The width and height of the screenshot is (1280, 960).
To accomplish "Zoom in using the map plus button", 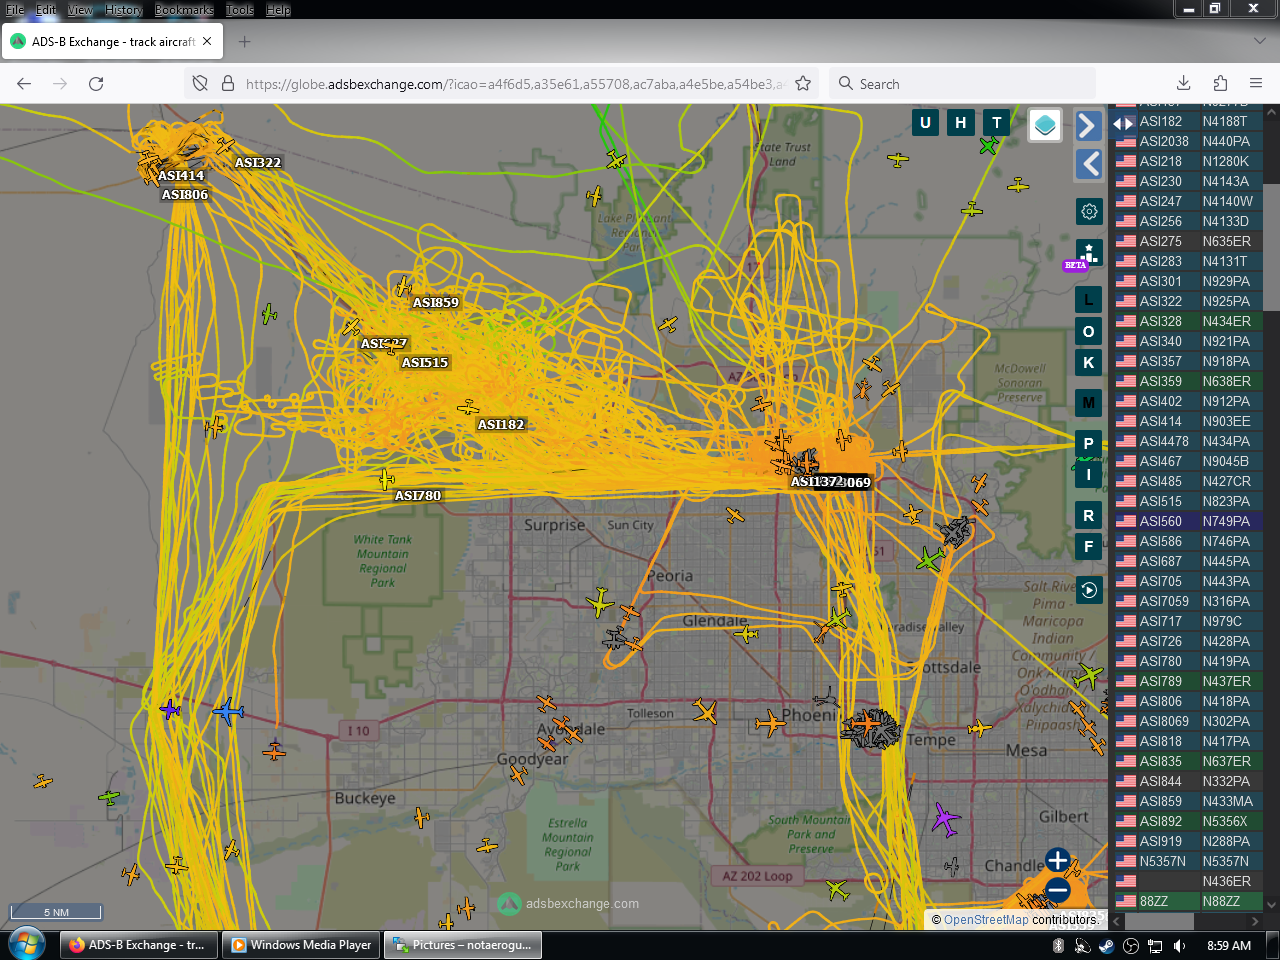I will pos(1057,860).
